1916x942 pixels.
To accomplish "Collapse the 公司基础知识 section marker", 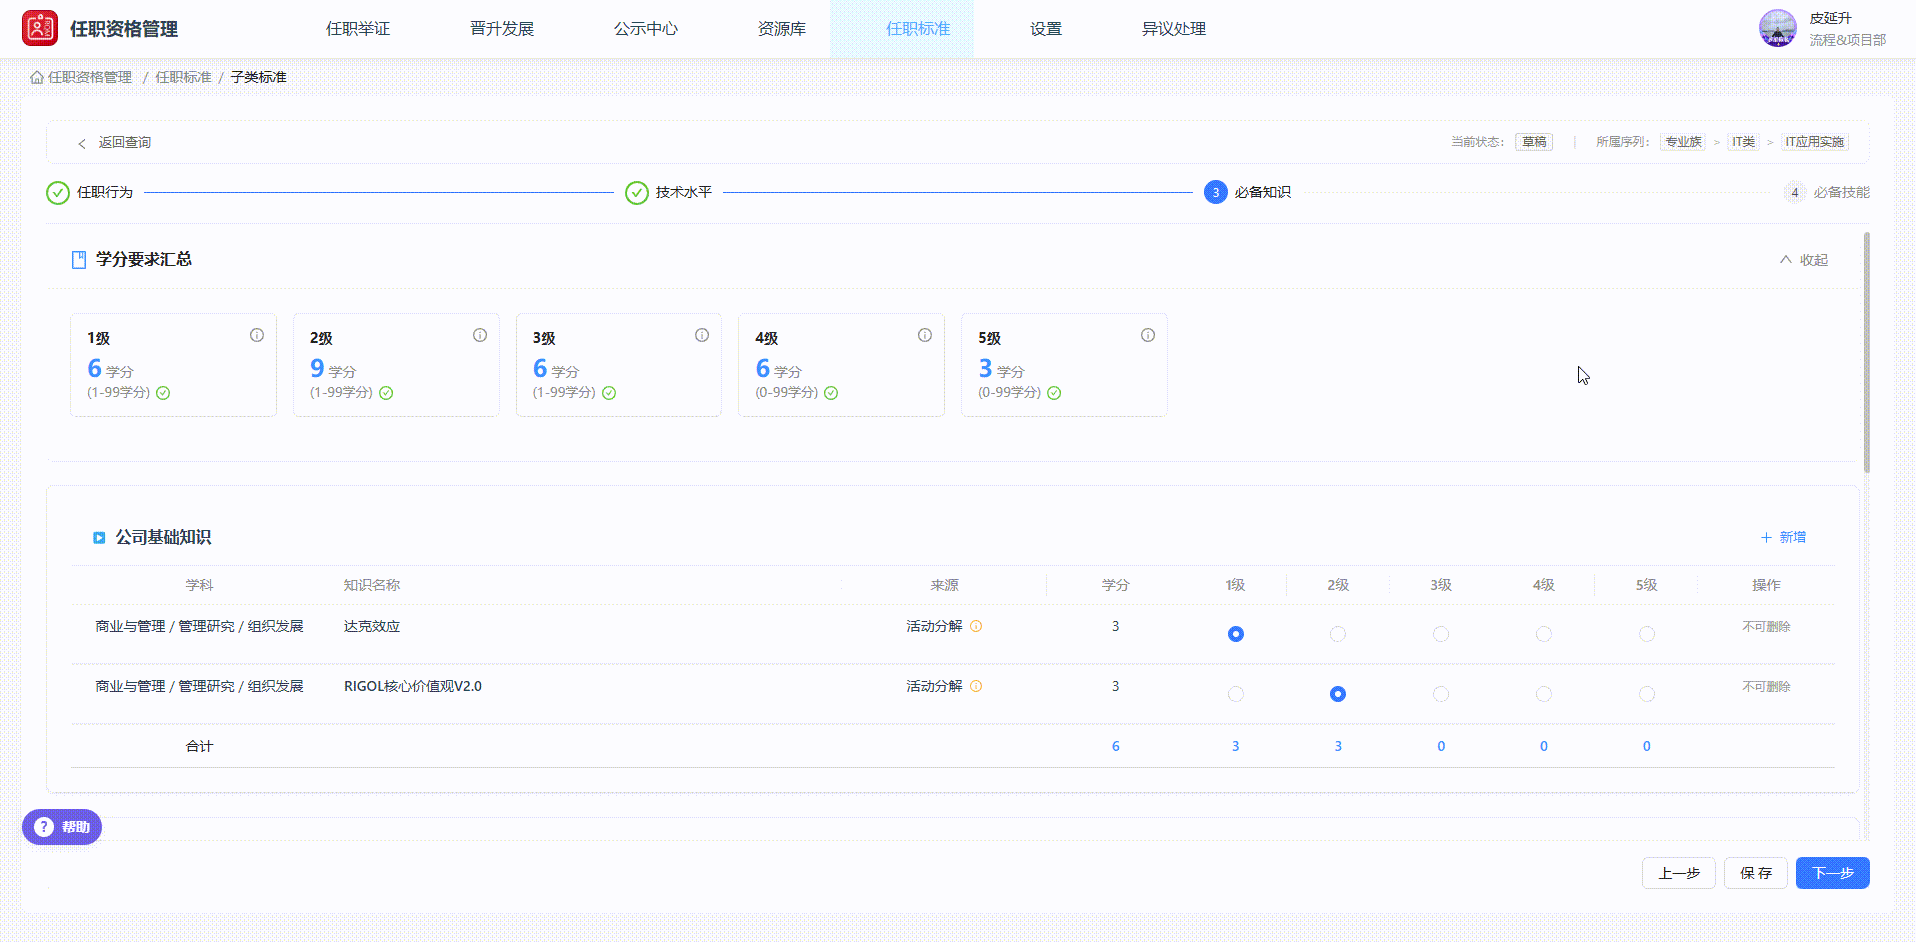I will [99, 538].
